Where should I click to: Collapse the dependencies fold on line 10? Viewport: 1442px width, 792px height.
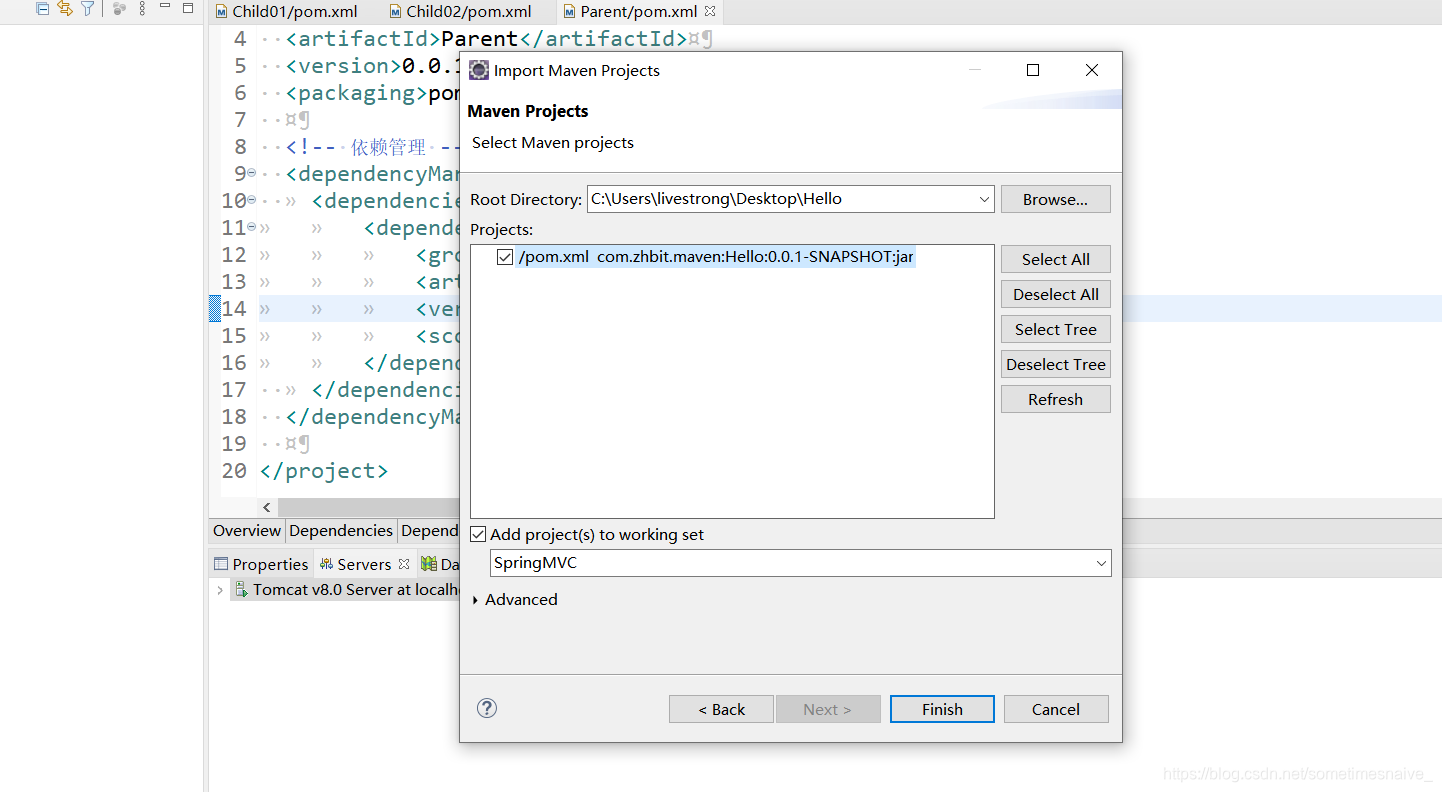coord(251,201)
